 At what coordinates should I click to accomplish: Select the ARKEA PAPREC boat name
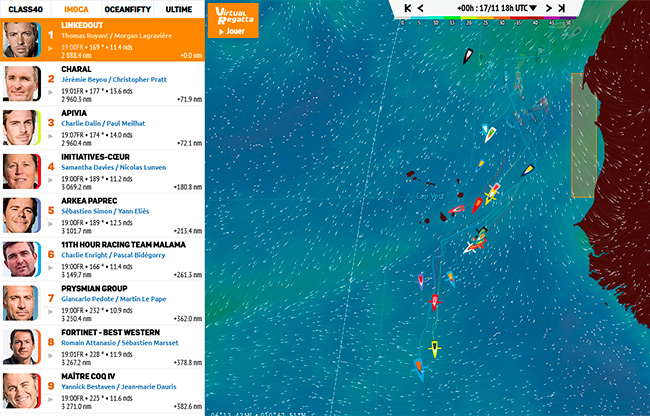pos(89,201)
